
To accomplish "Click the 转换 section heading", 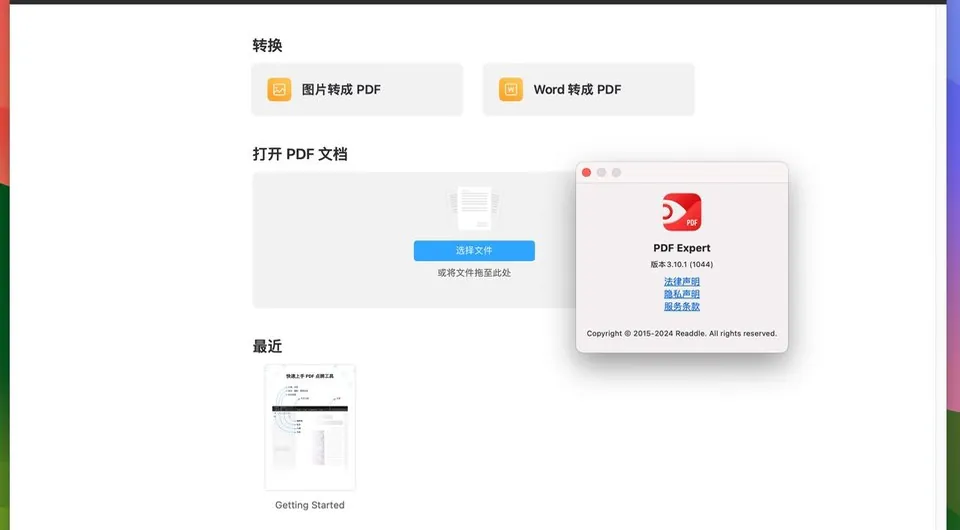I will [x=268, y=45].
